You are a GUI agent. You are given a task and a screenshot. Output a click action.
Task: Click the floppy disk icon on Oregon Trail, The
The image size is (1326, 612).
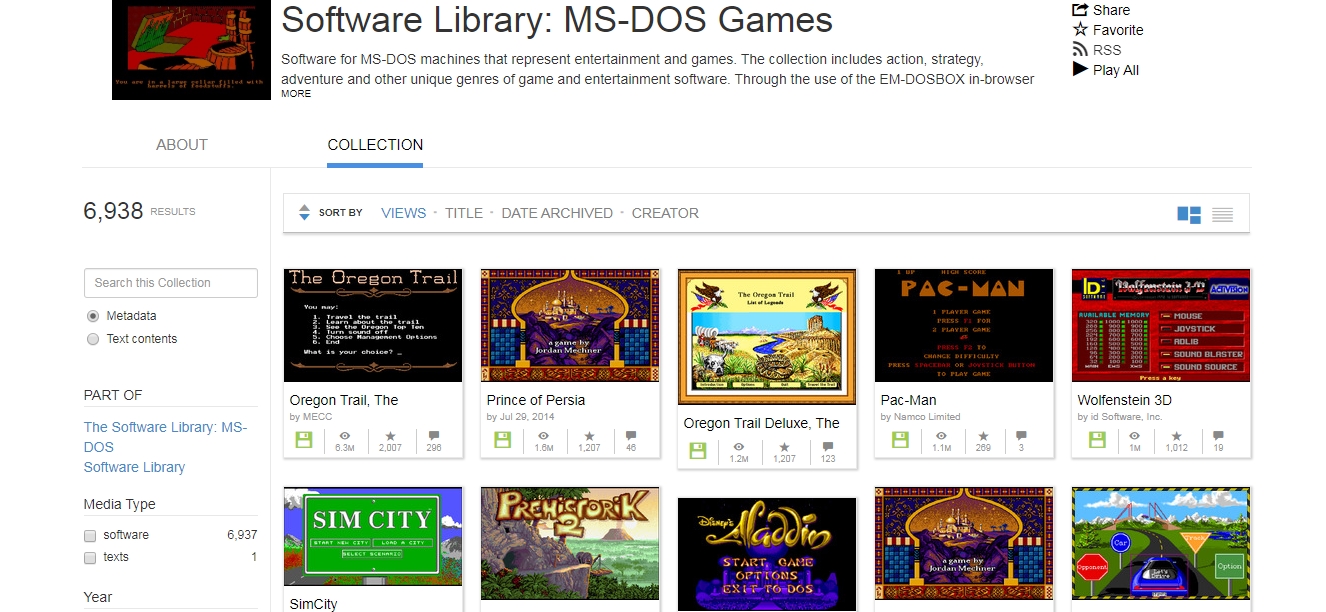coord(304,440)
